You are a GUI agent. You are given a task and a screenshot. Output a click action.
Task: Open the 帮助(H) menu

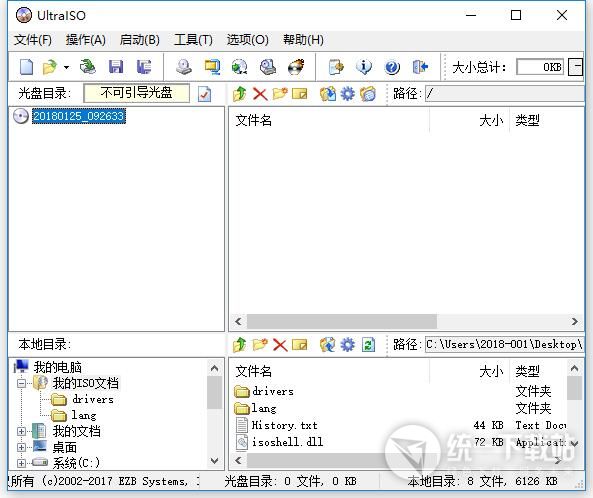(303, 40)
